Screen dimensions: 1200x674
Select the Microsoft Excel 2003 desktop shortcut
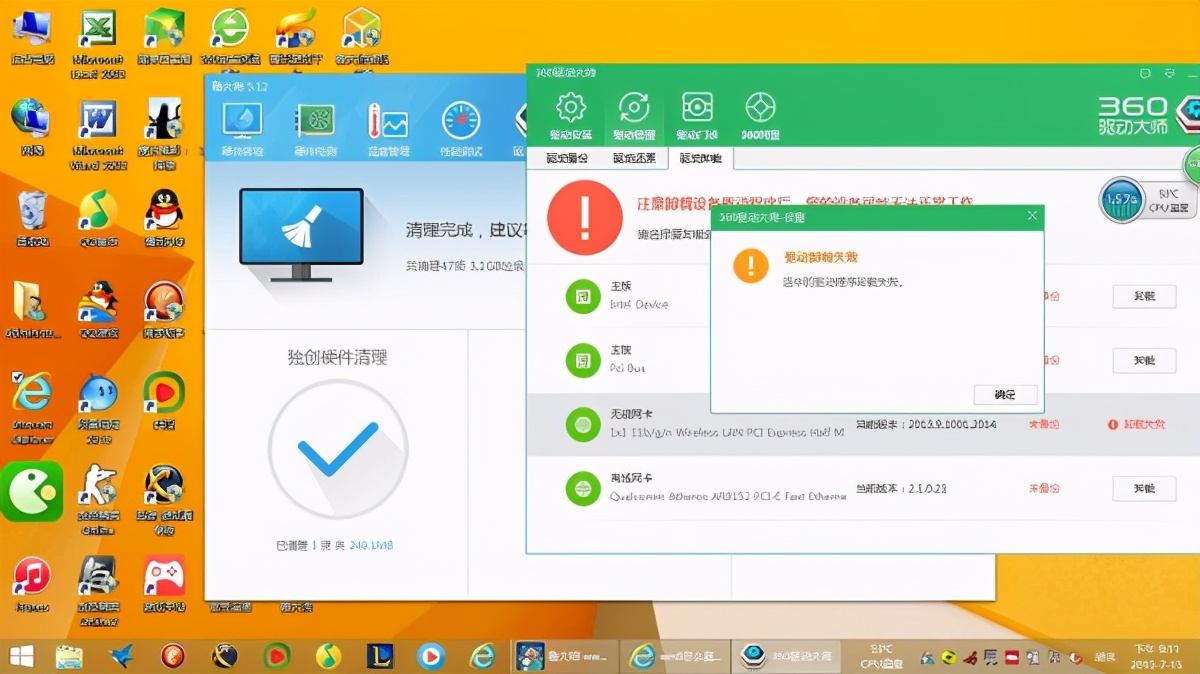tap(98, 43)
